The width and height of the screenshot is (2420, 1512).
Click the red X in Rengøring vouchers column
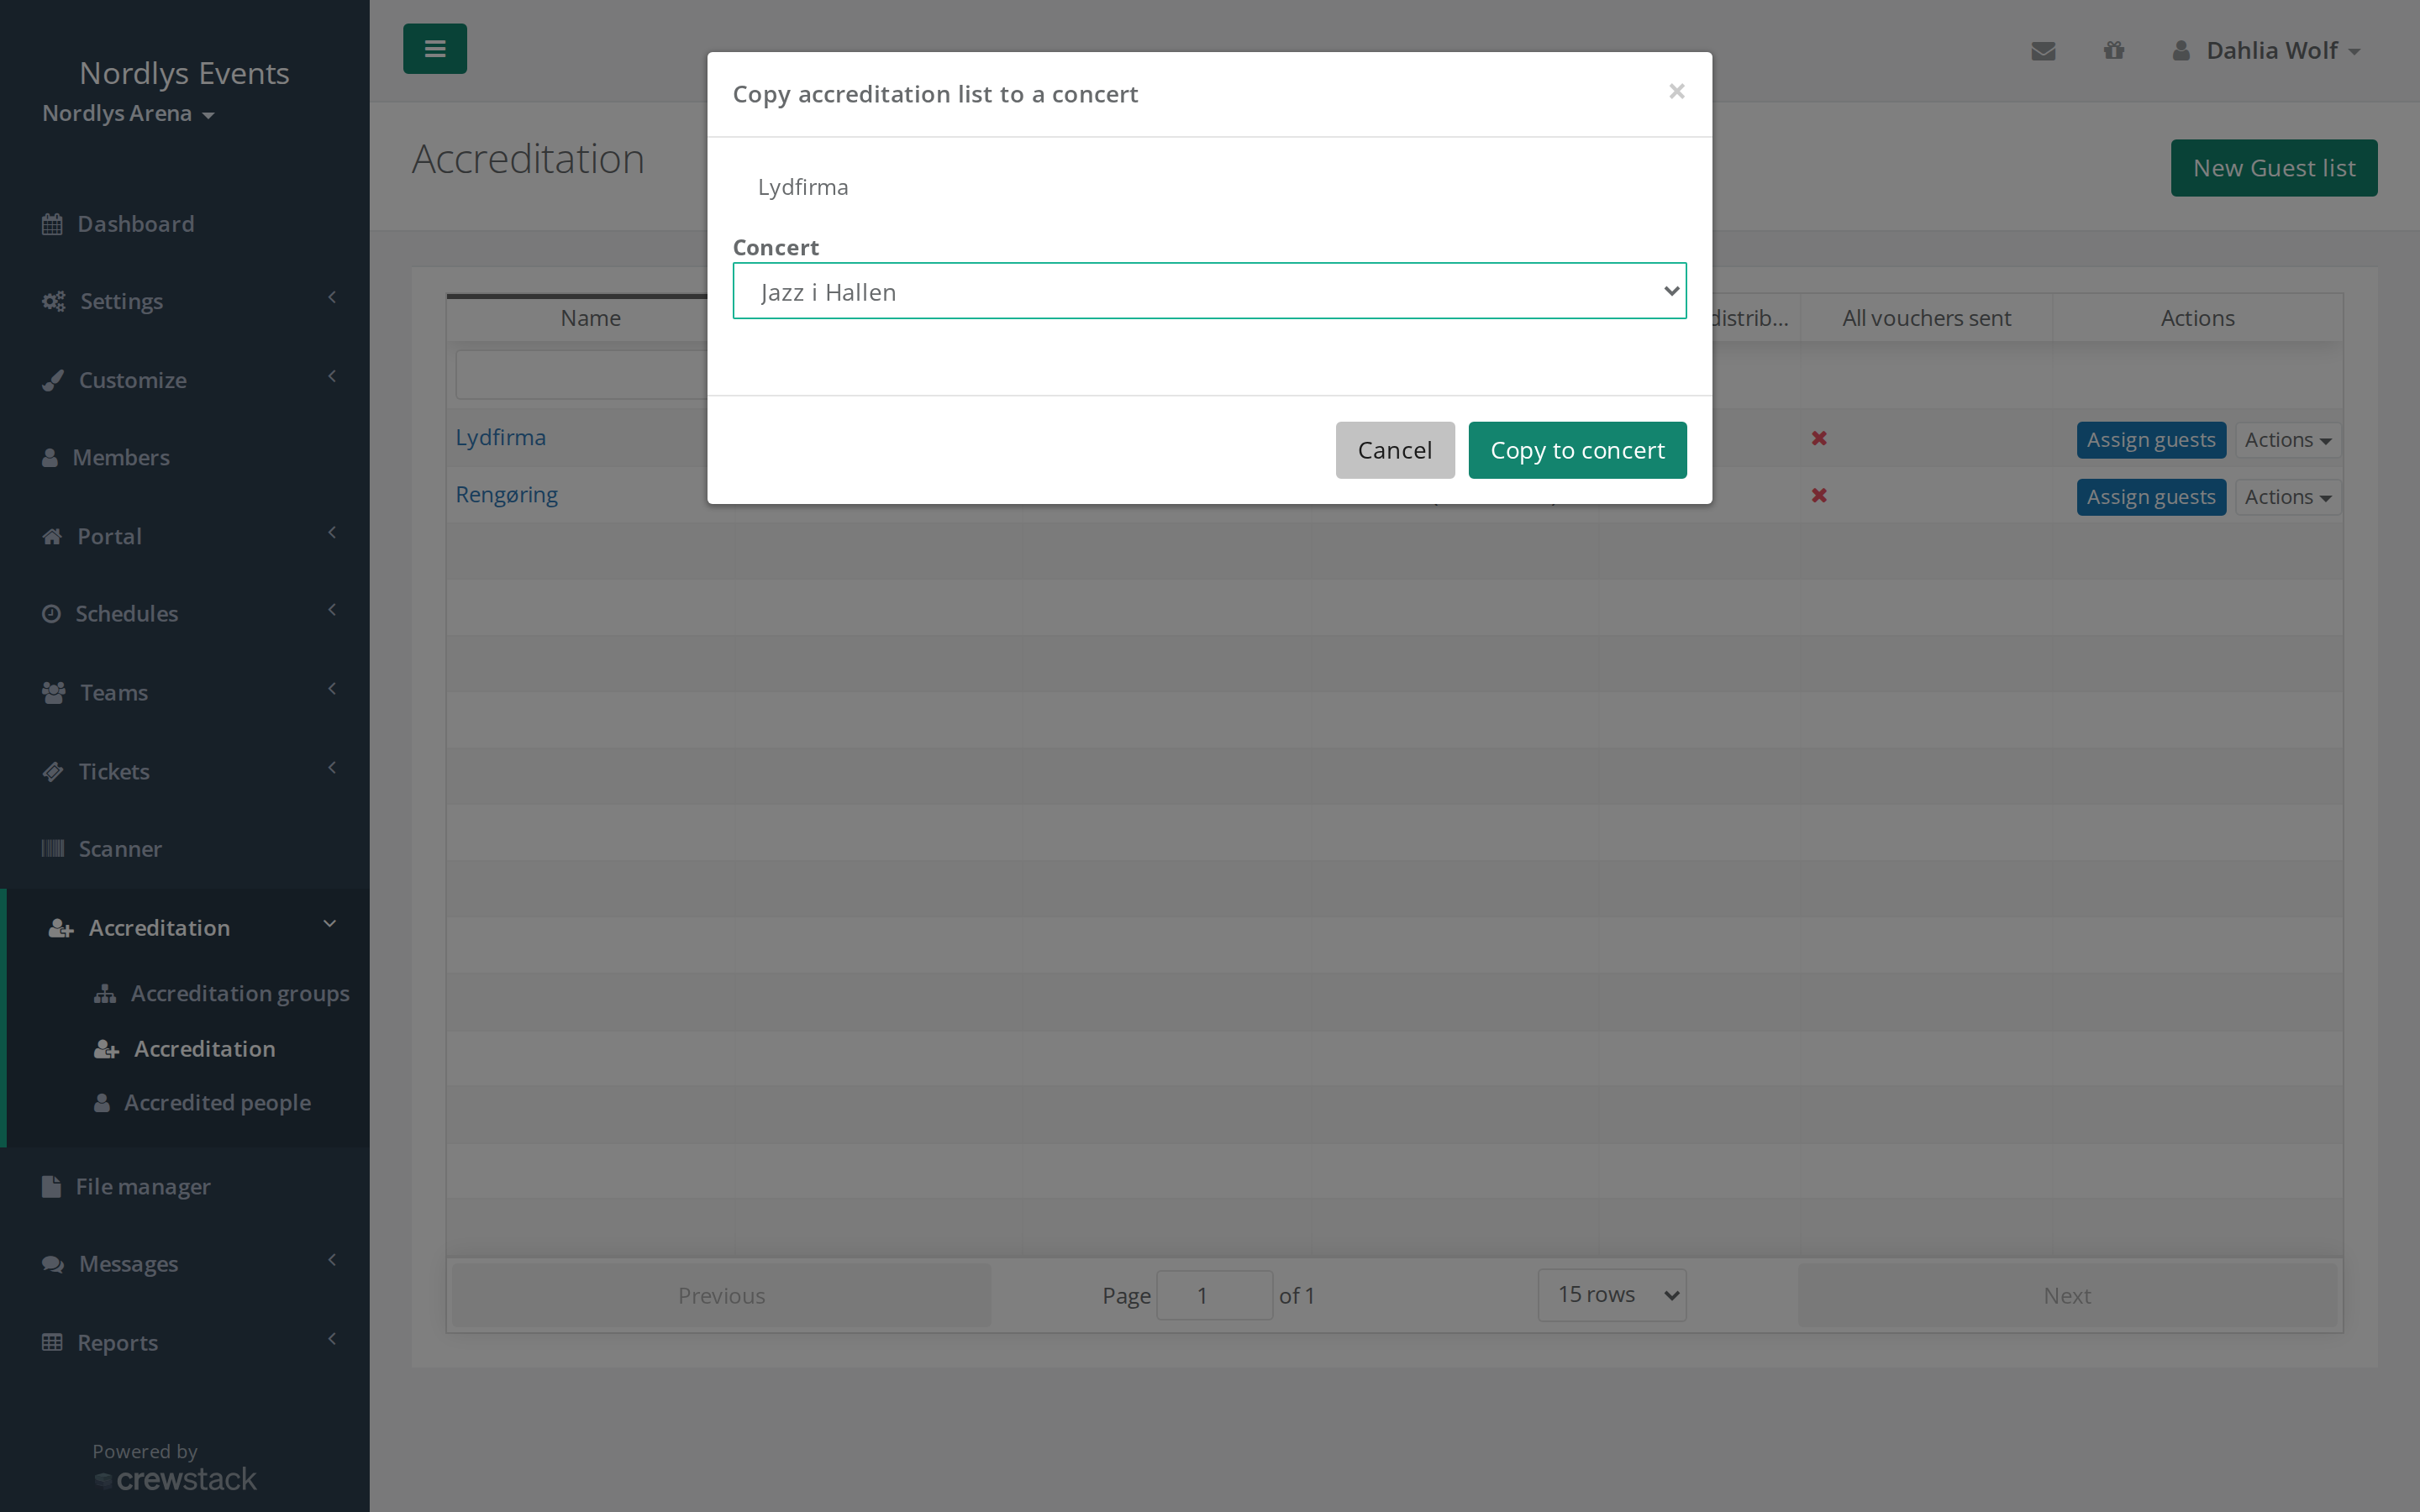[1819, 495]
